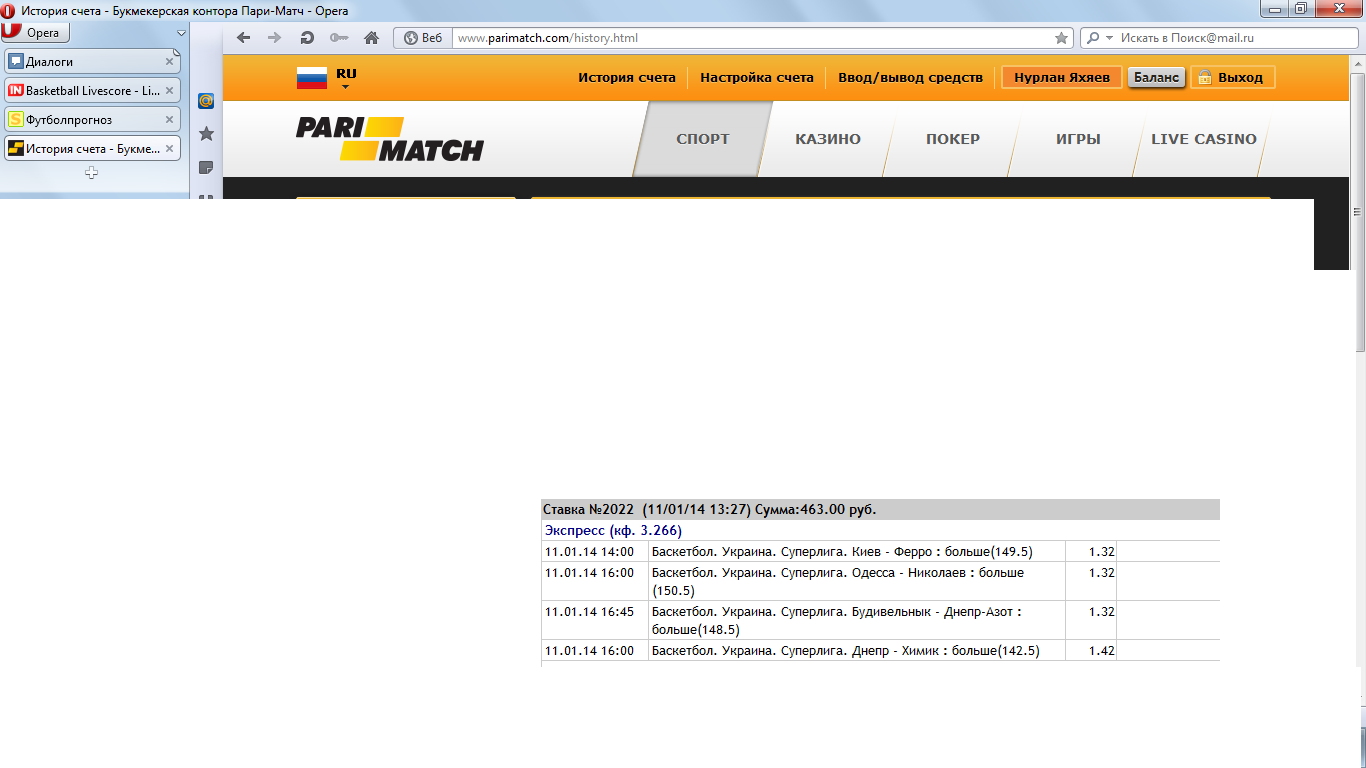Open the bookmarks star panel in the sidebar

(x=206, y=134)
